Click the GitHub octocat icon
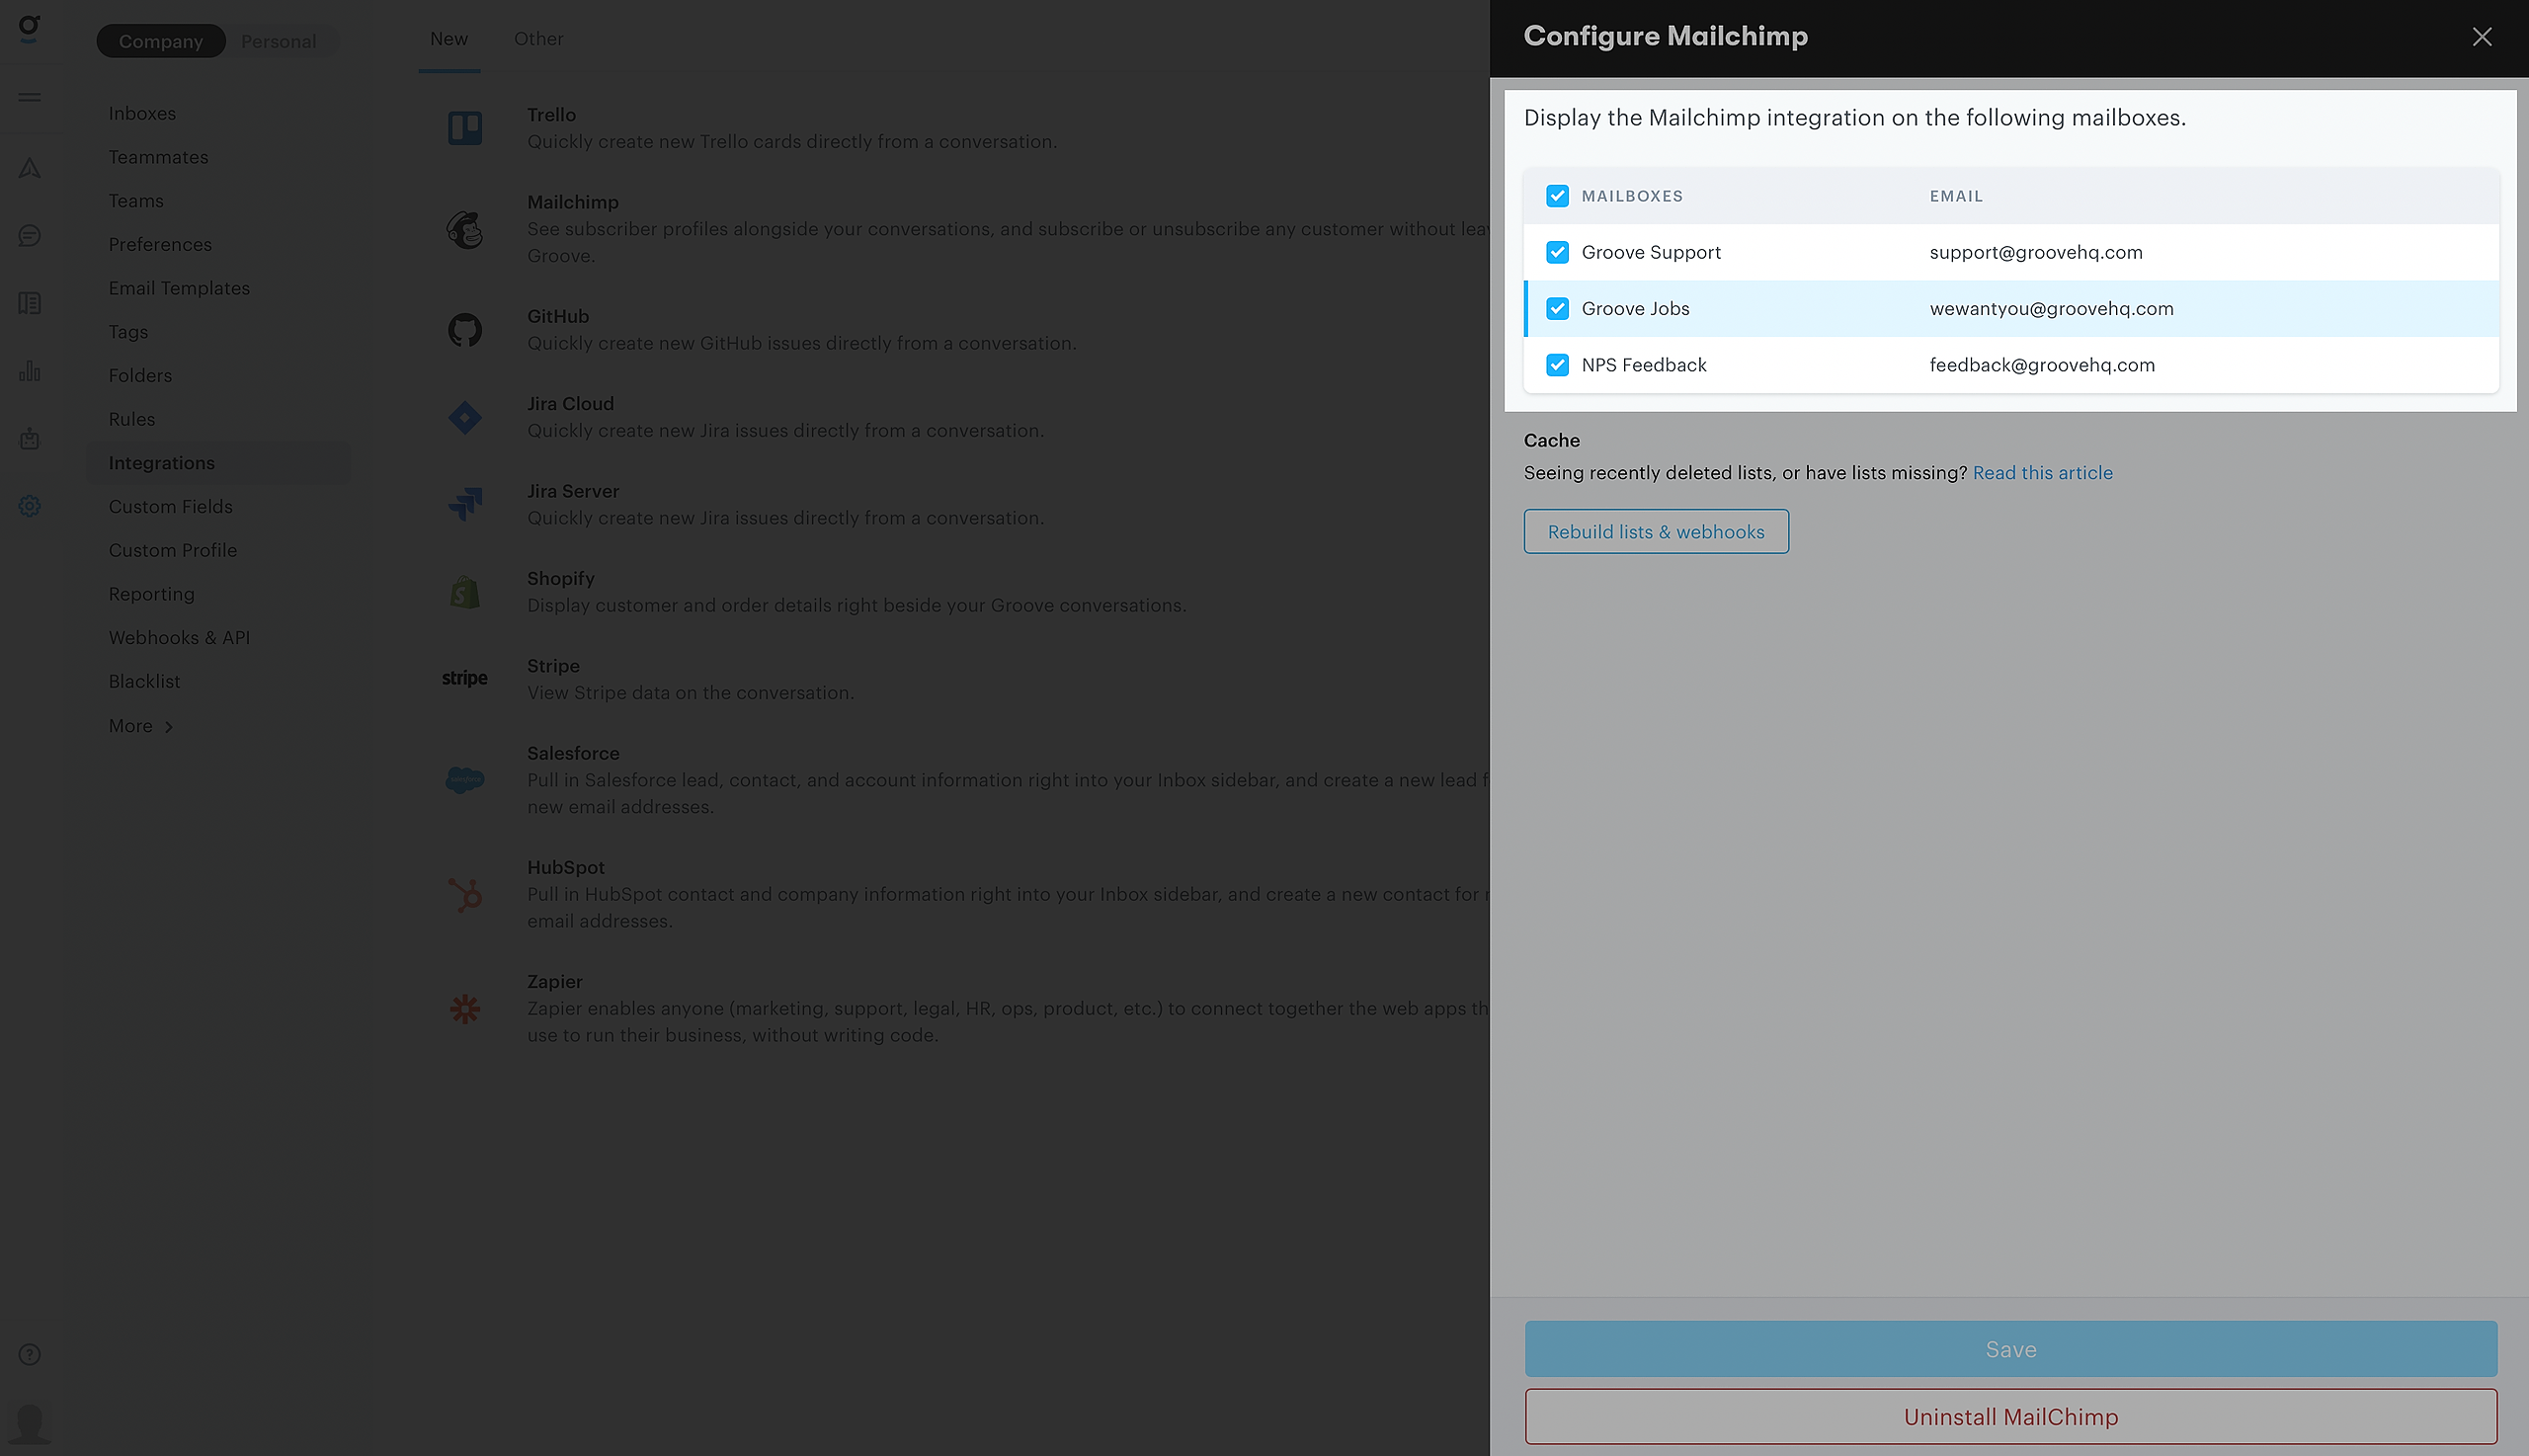Image resolution: width=2529 pixels, height=1456 pixels. [x=465, y=330]
